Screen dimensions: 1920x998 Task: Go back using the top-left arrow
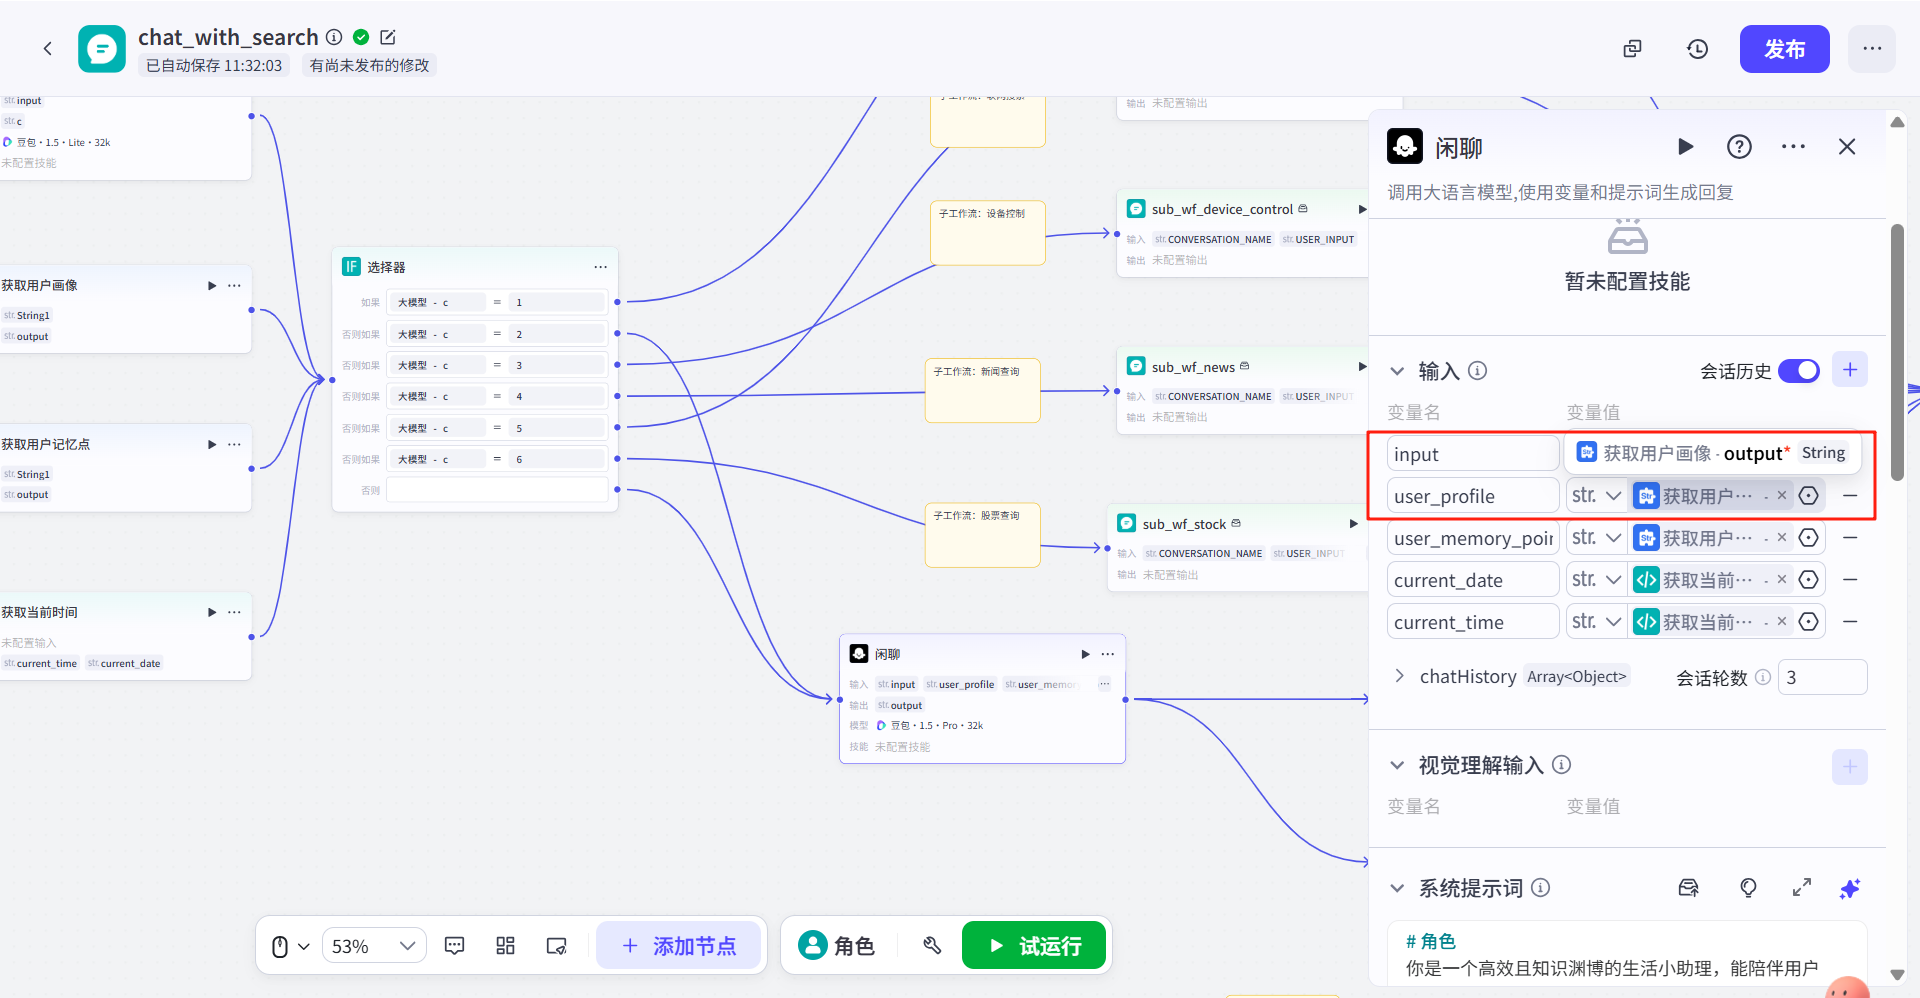pos(47,48)
